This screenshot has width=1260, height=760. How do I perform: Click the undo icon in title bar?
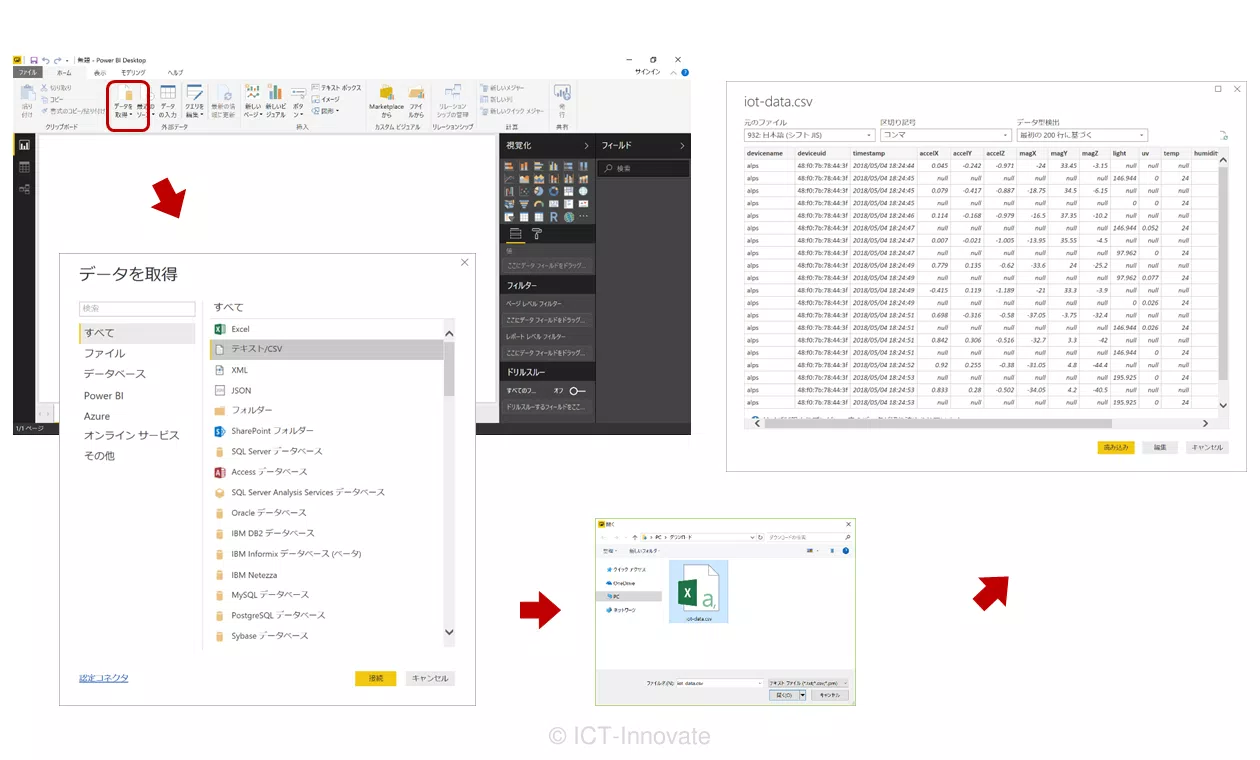[46, 60]
